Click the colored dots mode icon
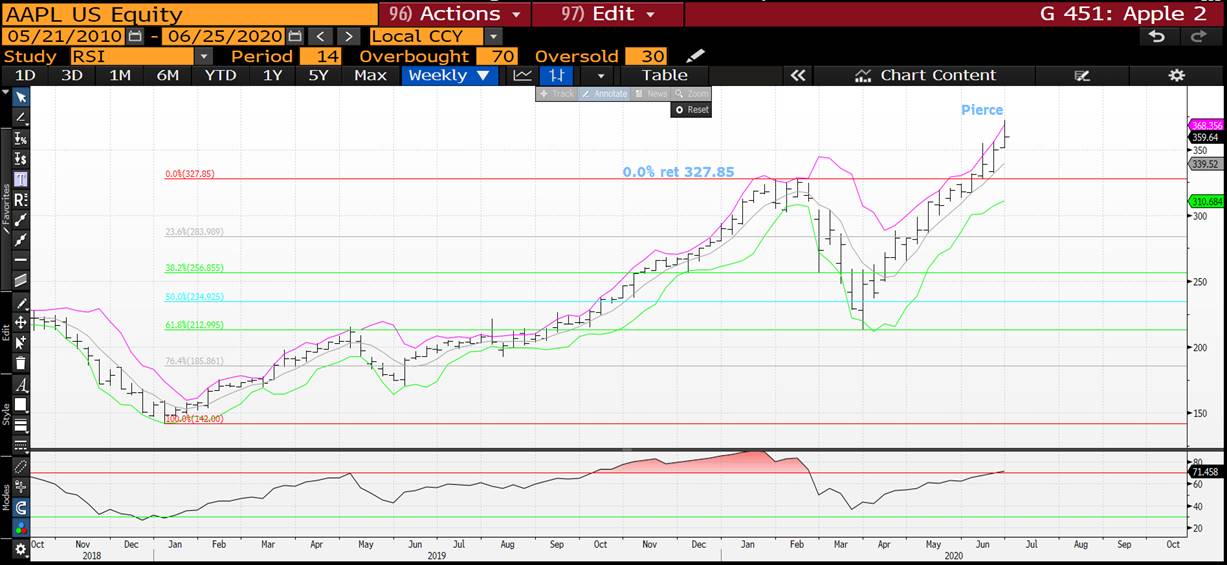The image size is (1227, 565). (21, 528)
